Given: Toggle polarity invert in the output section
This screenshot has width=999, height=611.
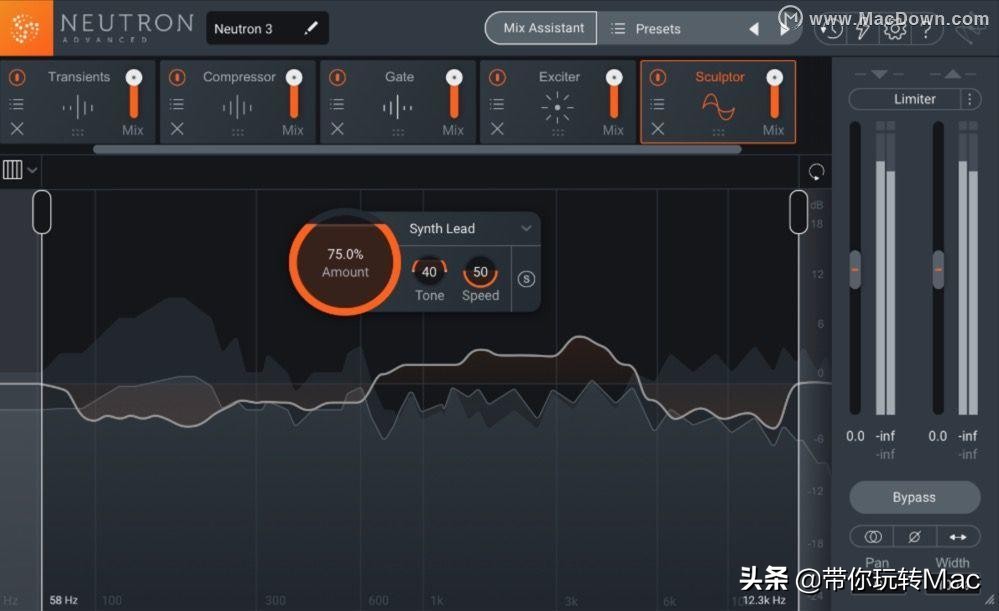Looking at the screenshot, I should (x=915, y=536).
